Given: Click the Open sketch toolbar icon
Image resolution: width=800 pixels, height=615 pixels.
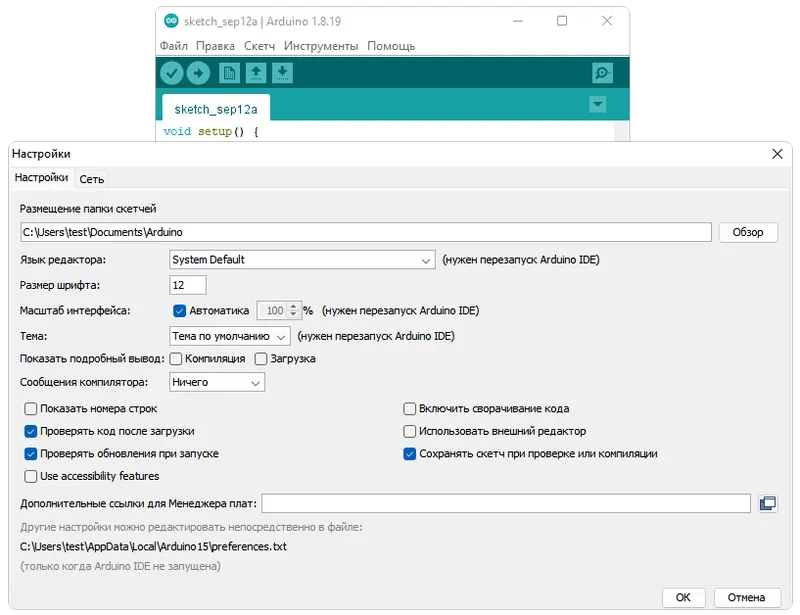Looking at the screenshot, I should pyautogui.click(x=258, y=71).
